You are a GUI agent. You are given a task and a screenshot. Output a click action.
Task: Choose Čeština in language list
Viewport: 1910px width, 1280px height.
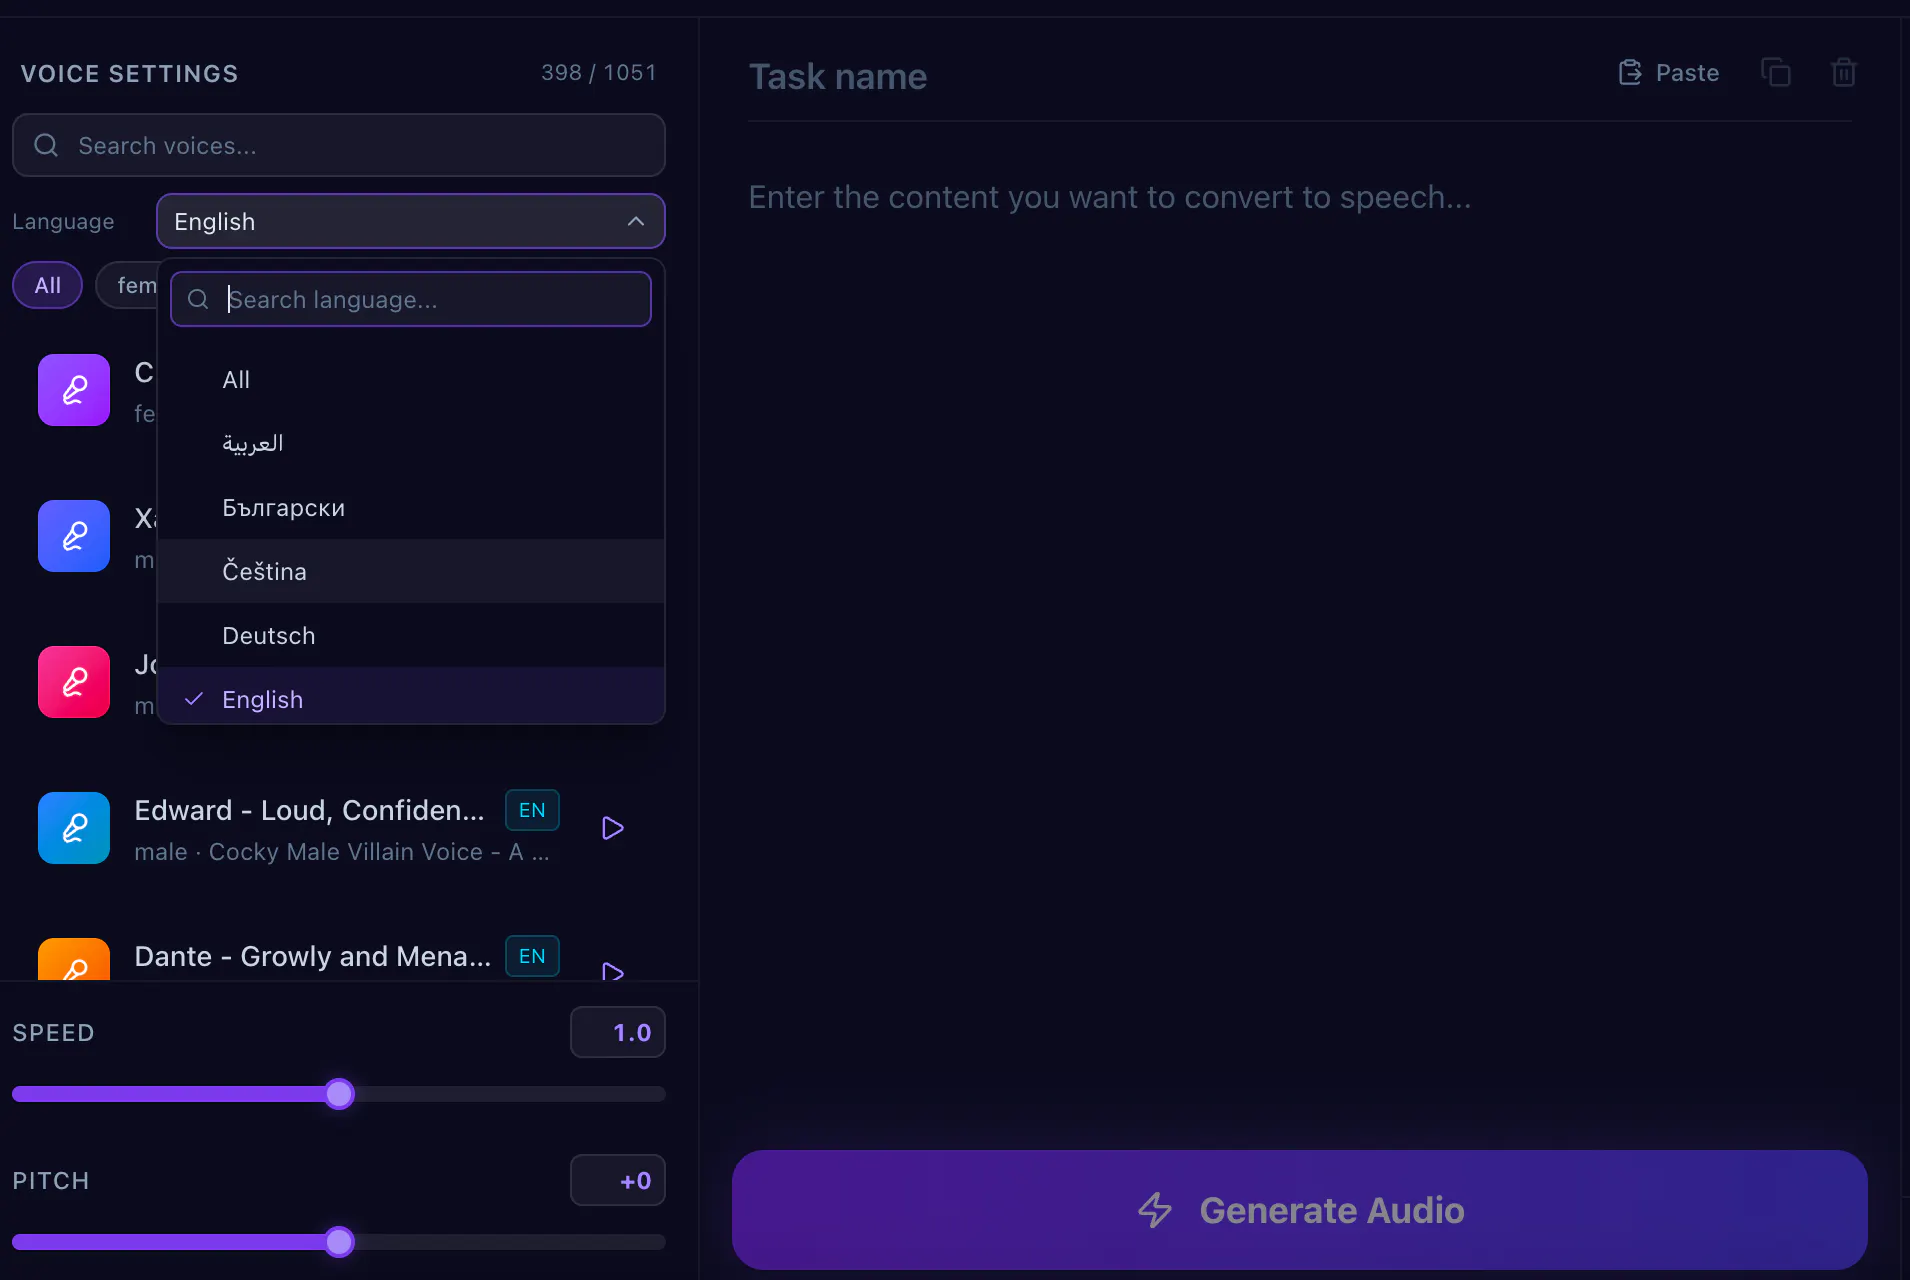tap(411, 572)
